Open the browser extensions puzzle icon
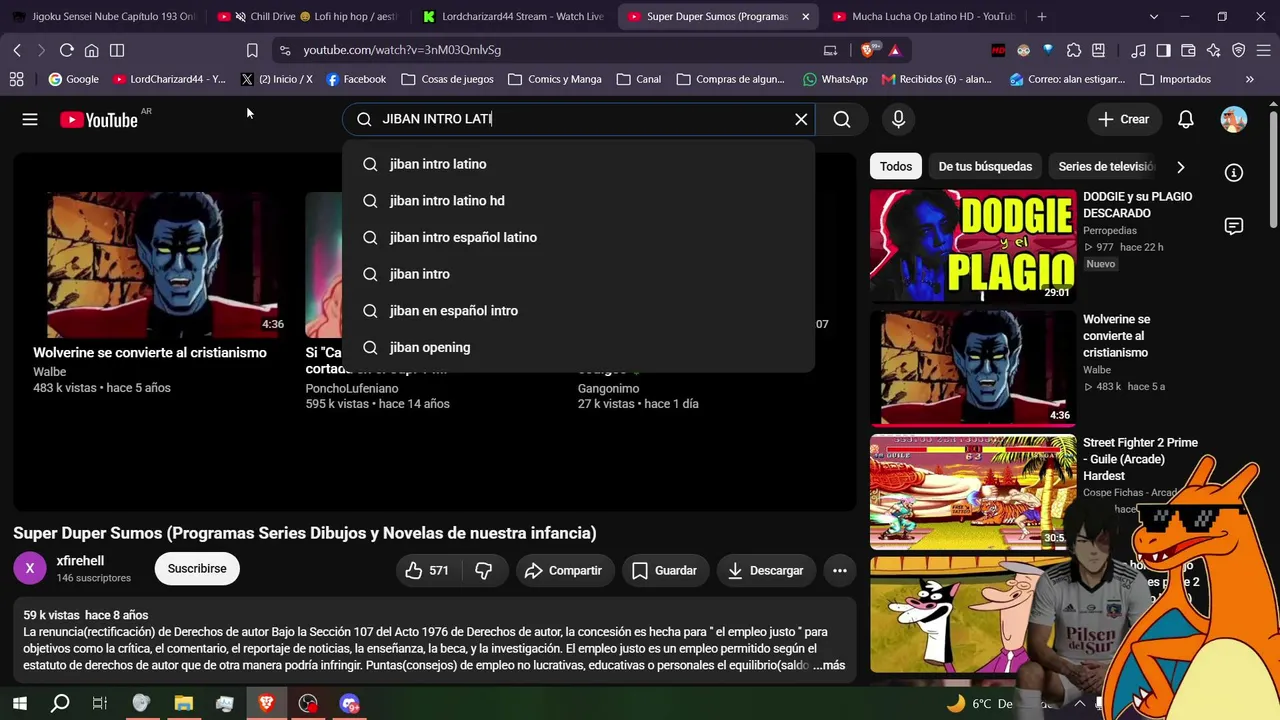Viewport: 1280px width, 720px height. [1074, 50]
